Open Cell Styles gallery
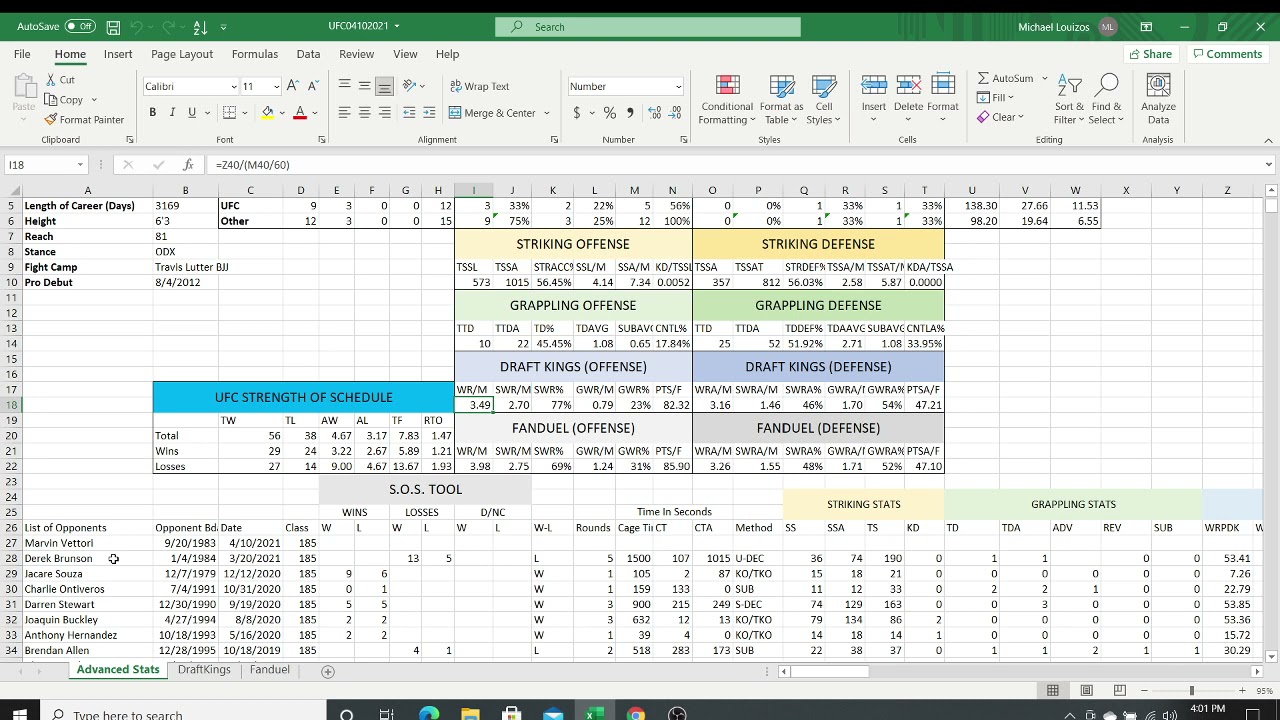 [824, 100]
